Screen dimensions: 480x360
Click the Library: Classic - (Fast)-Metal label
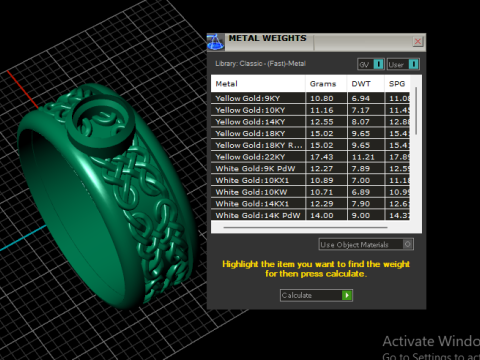[x=260, y=63]
